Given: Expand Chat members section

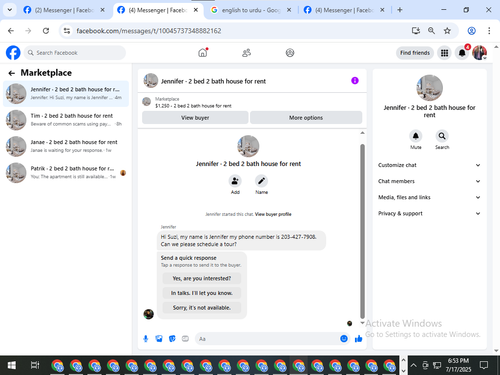Looking at the screenshot, I should coord(429,181).
